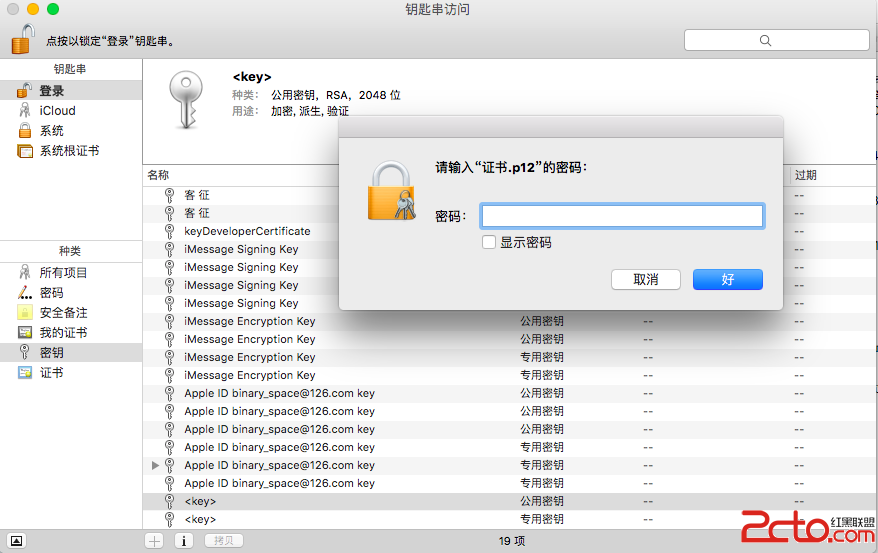Click the search field in toolbar
The height and width of the screenshot is (553, 878).
click(x=776, y=40)
